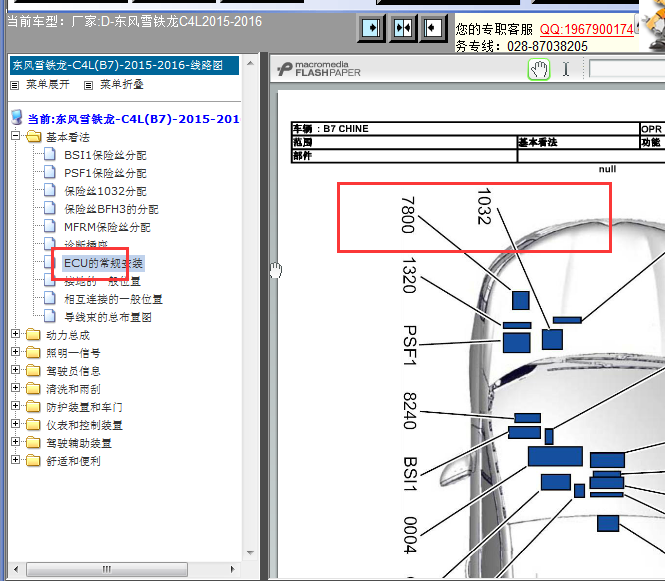Viewport: 665px width, 581px height.
Task: Open 相互连接的一般位置 document
Action: pyautogui.click(x=113, y=299)
